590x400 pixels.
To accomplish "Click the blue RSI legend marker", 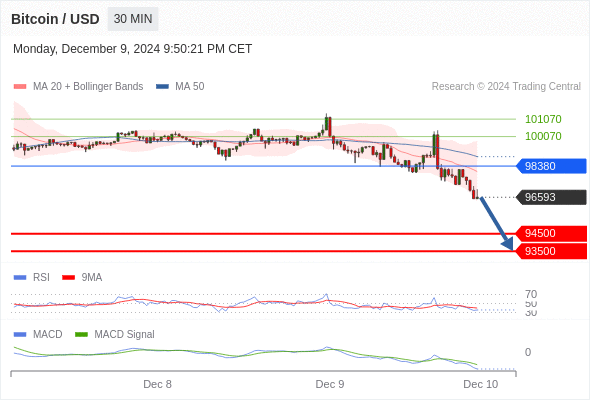I will coord(20,278).
